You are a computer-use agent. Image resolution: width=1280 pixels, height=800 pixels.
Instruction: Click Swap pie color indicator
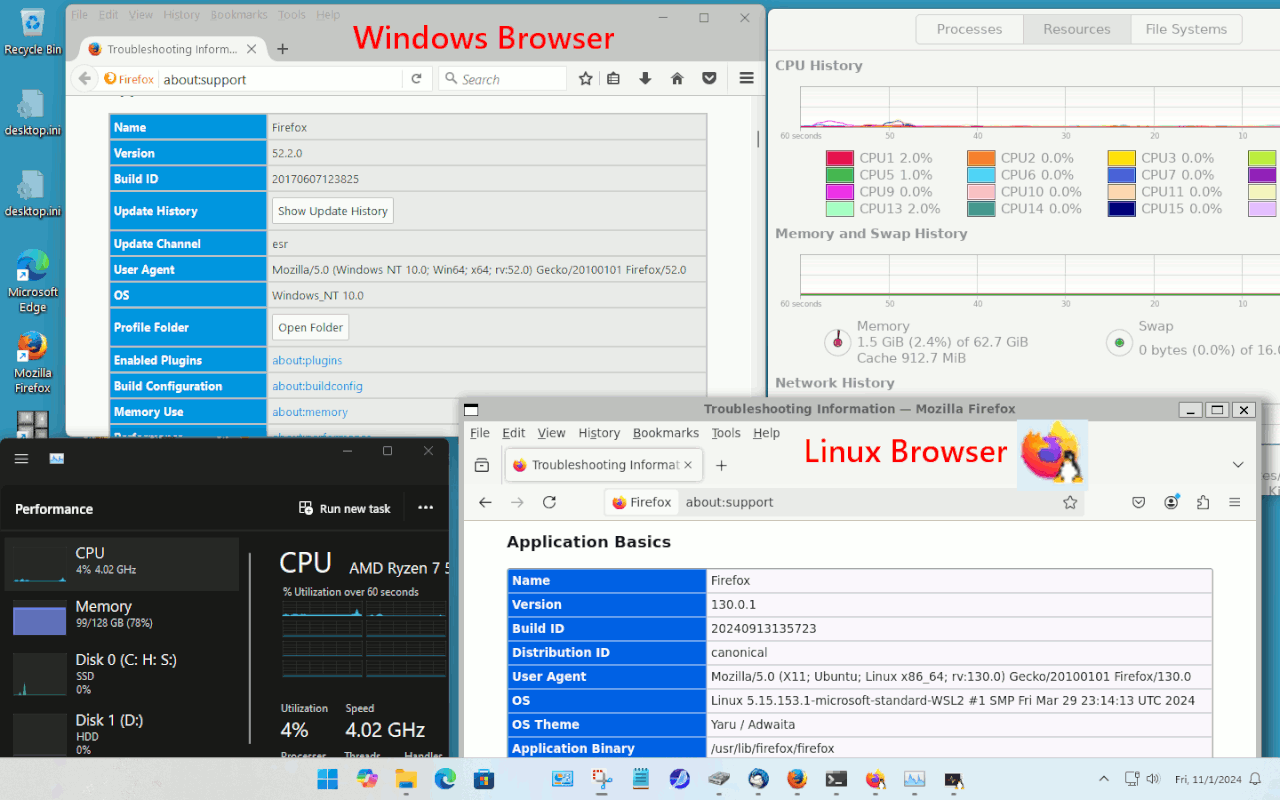pos(1119,343)
